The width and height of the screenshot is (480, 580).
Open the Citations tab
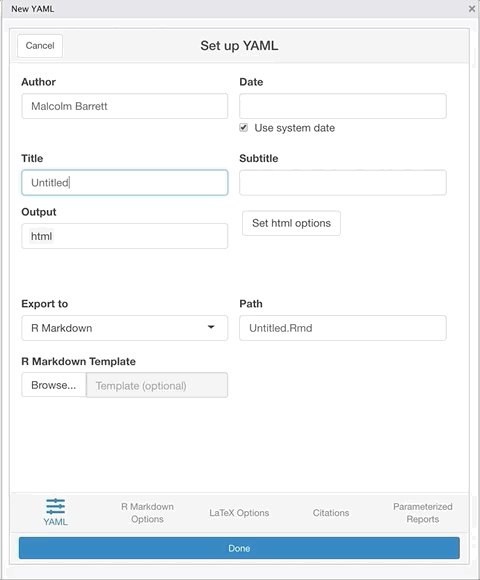point(331,513)
